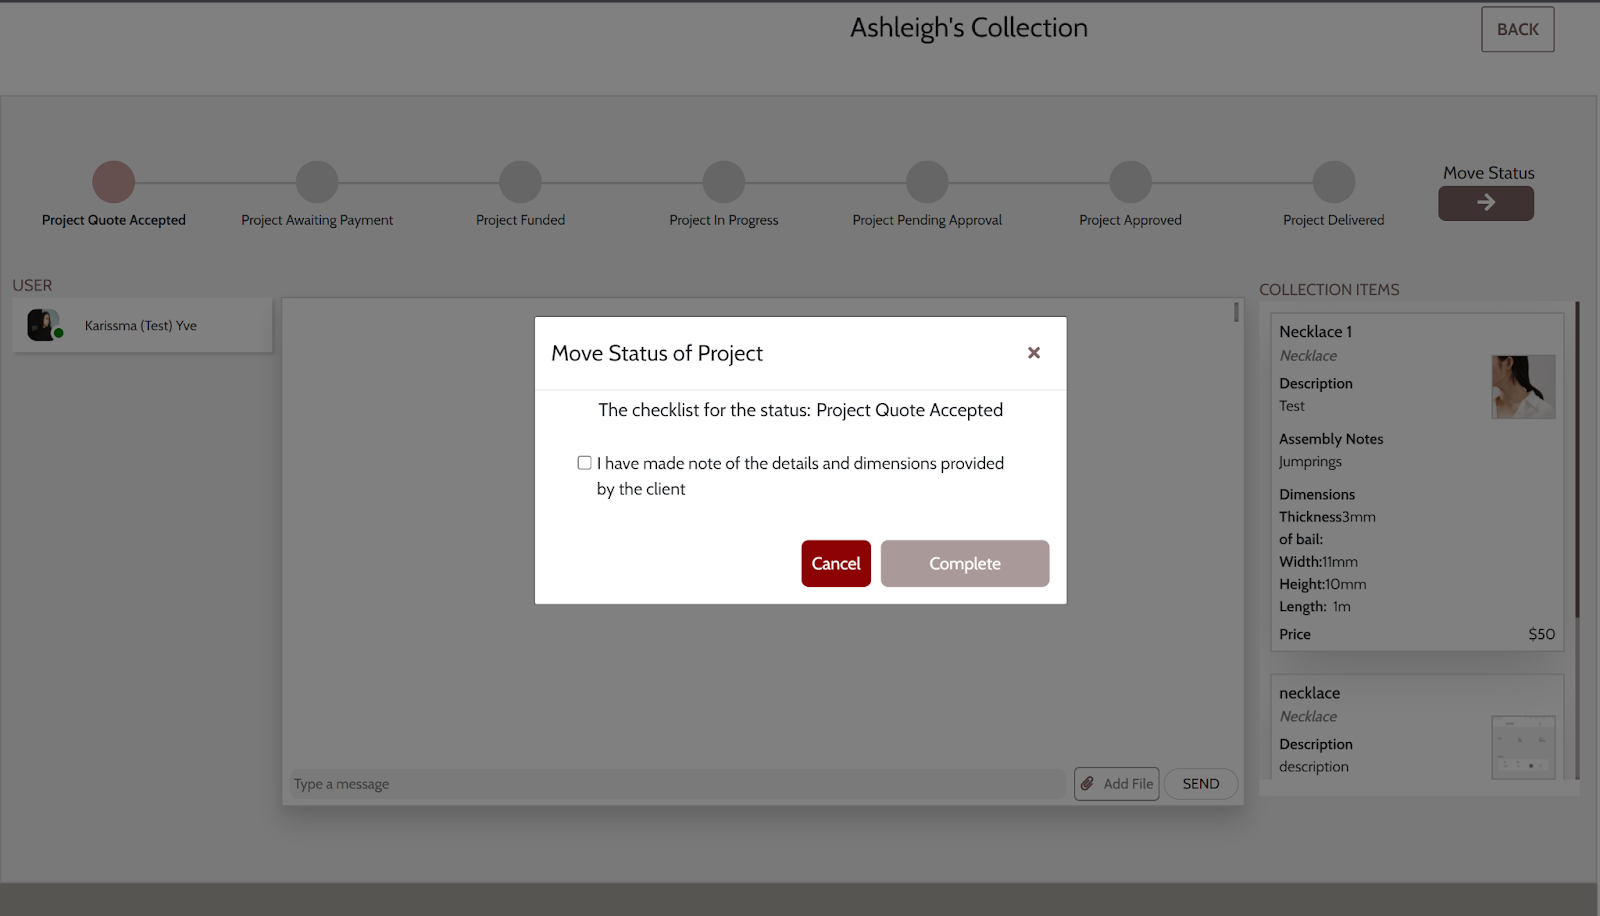Select the Project Awaiting Payment status circle
Viewport: 1600px width, 916px height.
317,182
